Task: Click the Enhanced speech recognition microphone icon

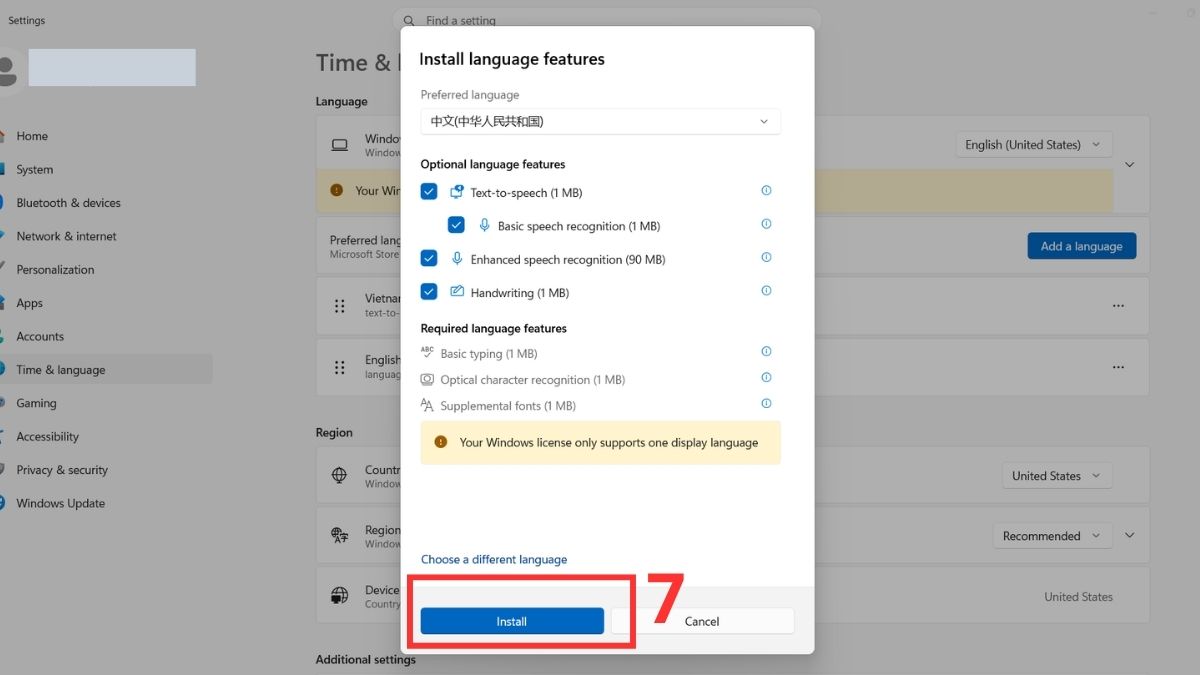Action: 457,259
